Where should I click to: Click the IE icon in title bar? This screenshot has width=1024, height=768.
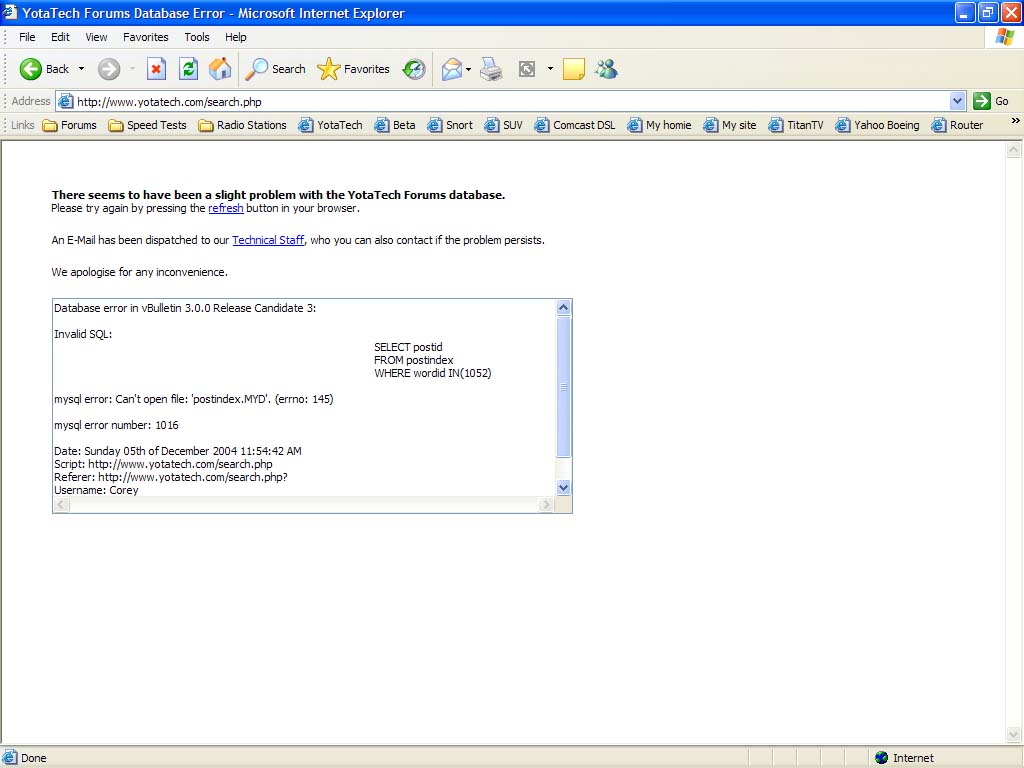coord(10,12)
